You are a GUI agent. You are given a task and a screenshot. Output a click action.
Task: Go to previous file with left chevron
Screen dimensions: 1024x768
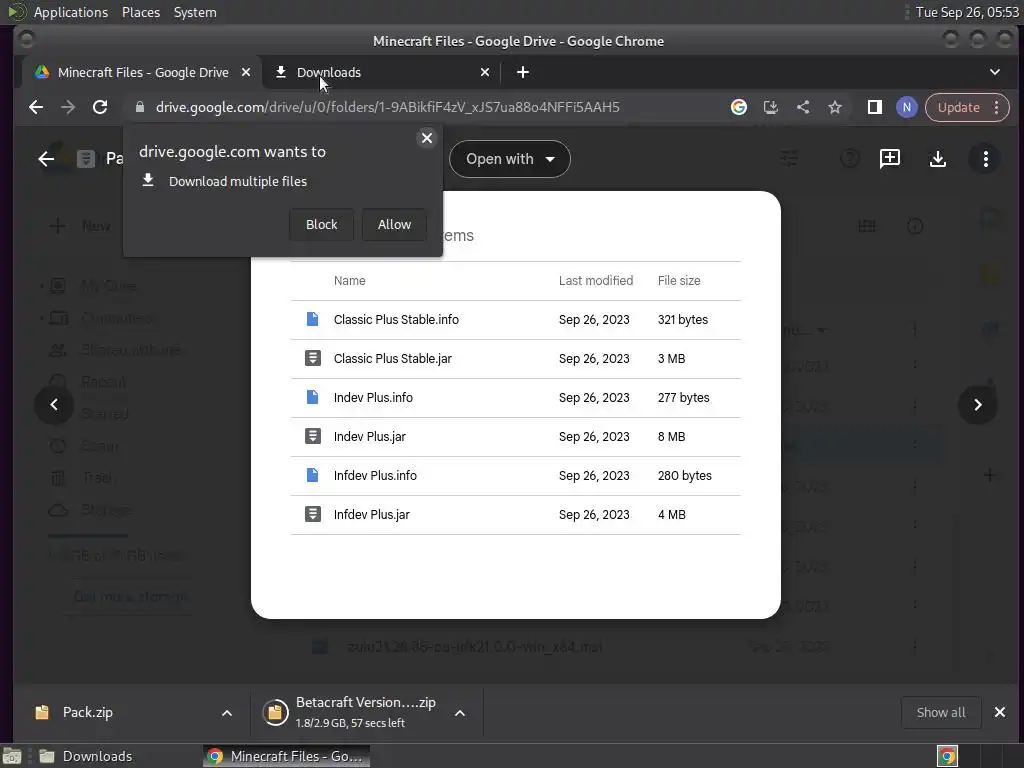click(x=54, y=405)
